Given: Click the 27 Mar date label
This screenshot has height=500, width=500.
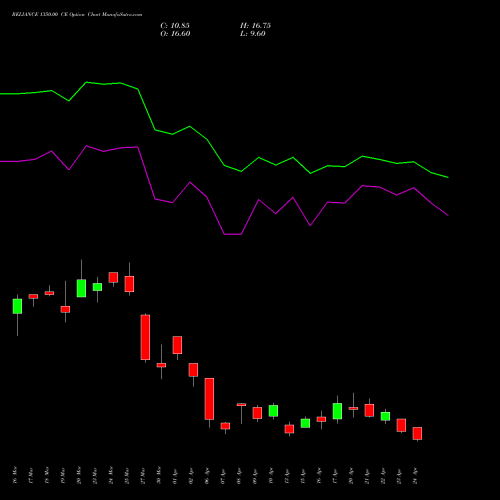Looking at the screenshot, I should pos(143,476).
